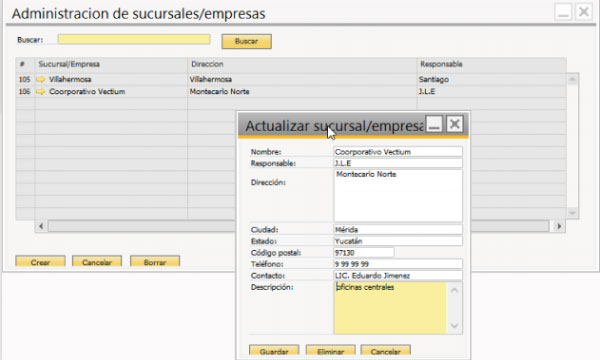Click Cancelar in the Actualizar dialog
Image resolution: width=600 pixels, height=360 pixels.
pos(386,351)
